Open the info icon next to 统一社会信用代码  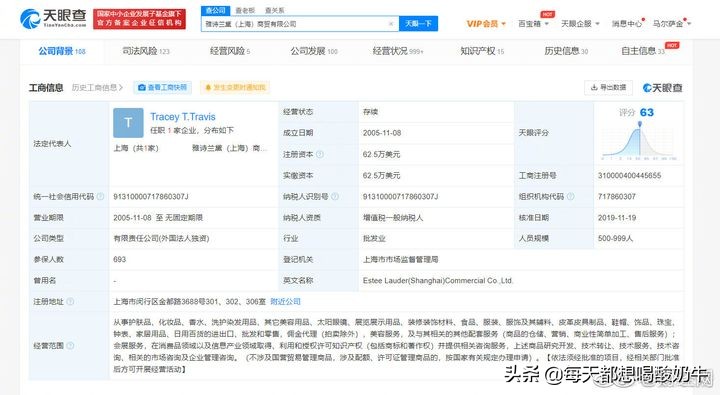100,197
